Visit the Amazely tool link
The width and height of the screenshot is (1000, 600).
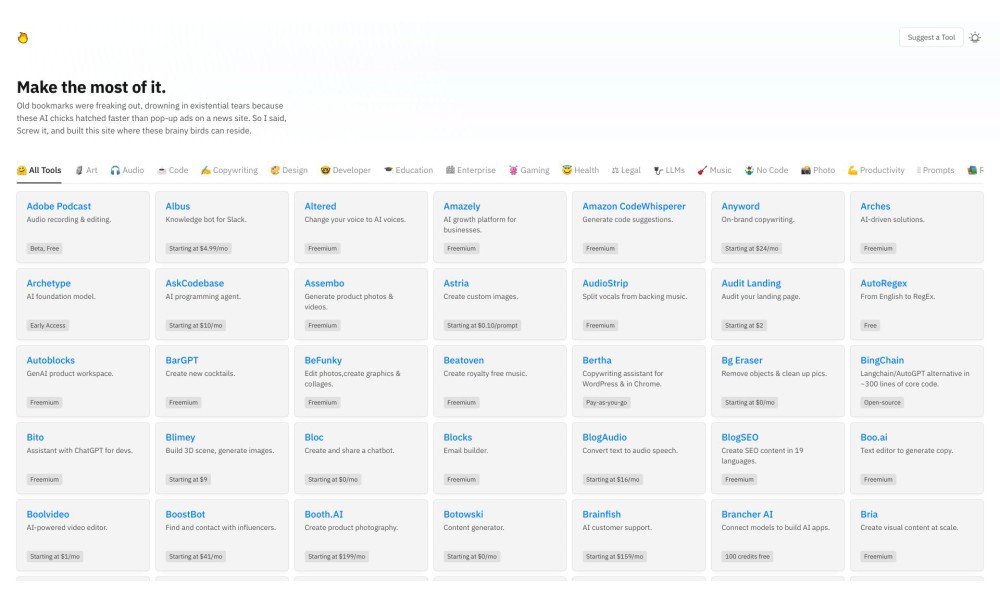click(x=462, y=206)
